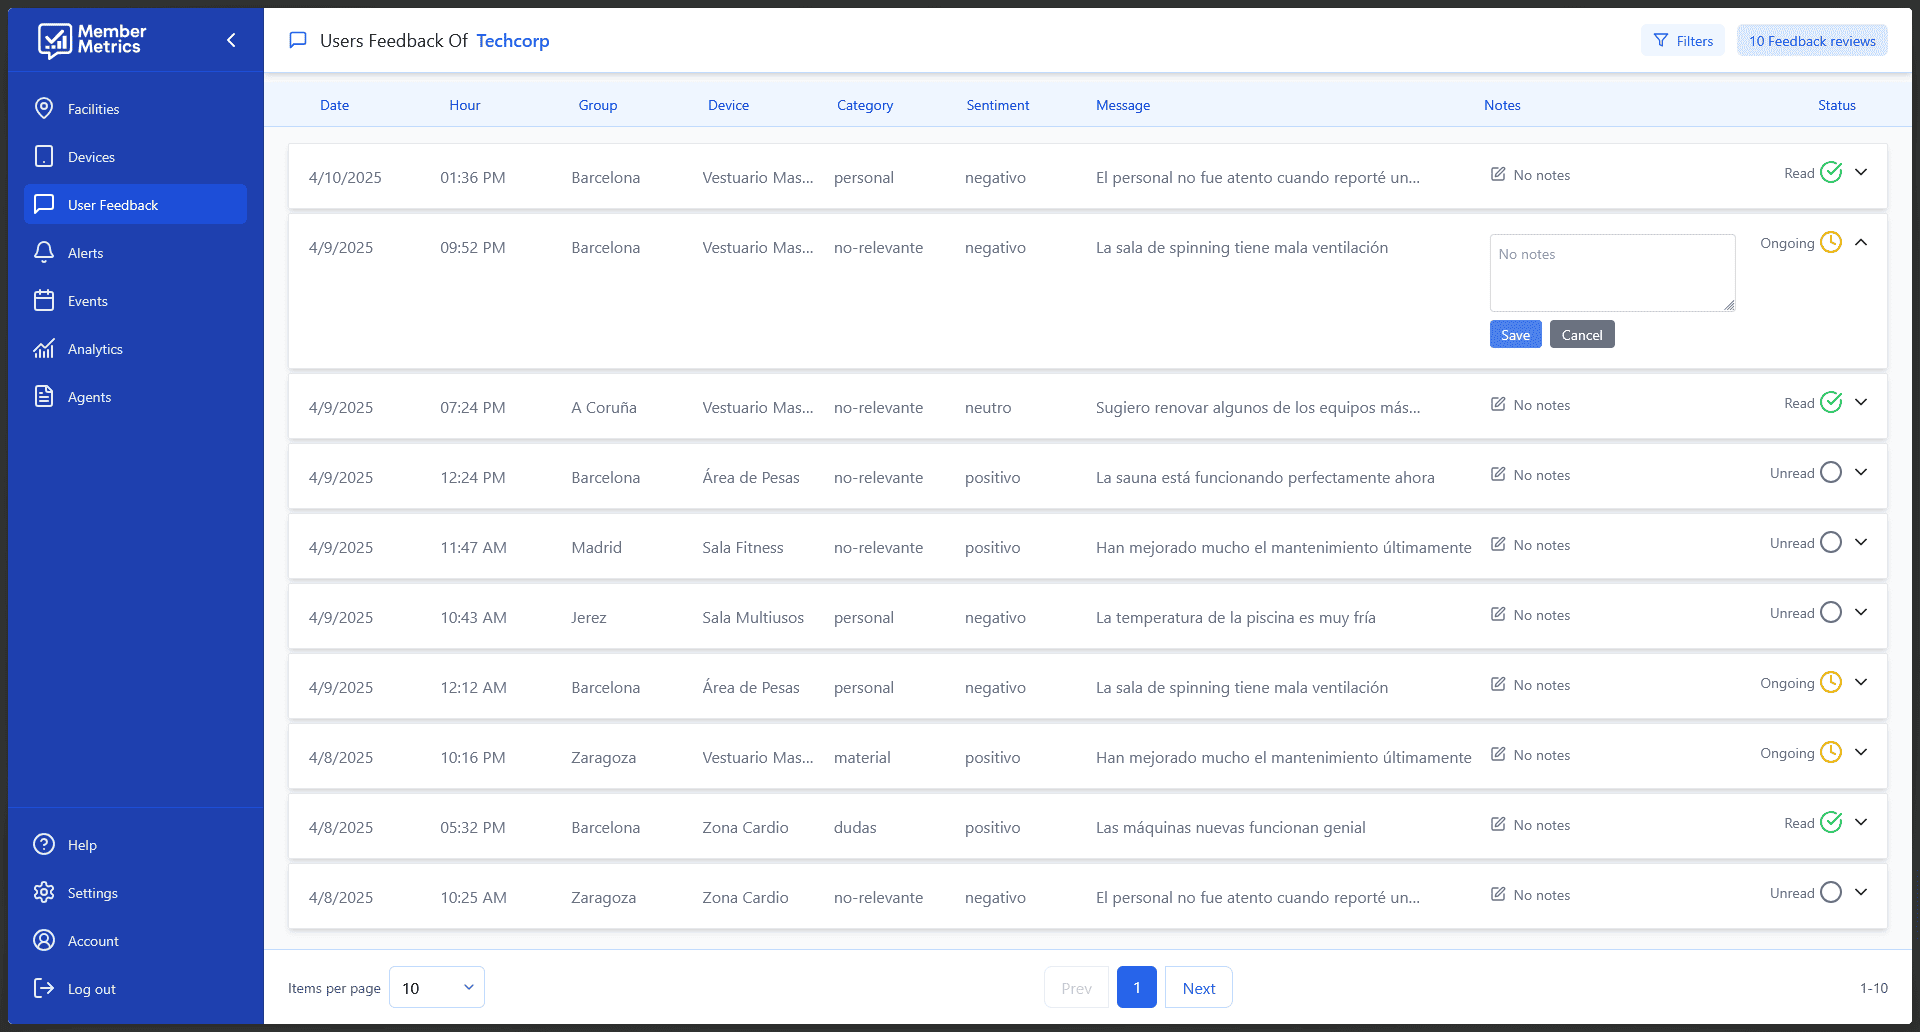The height and width of the screenshot is (1032, 1920).
Task: Select Events in the sidebar menu
Action: tap(88, 301)
